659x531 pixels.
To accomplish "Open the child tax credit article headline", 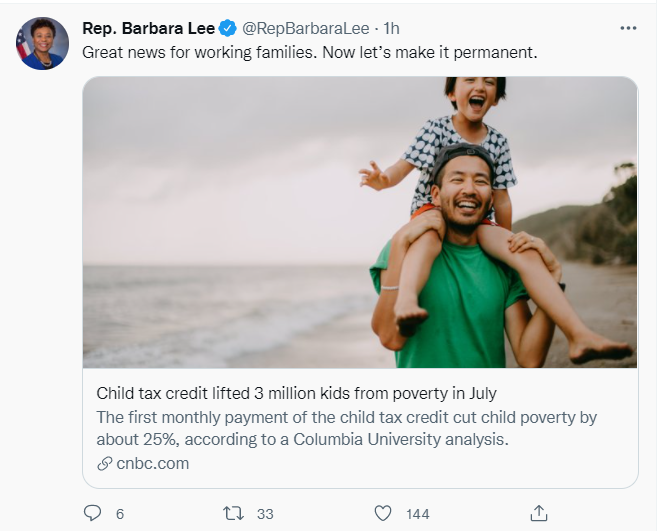I will (x=296, y=393).
